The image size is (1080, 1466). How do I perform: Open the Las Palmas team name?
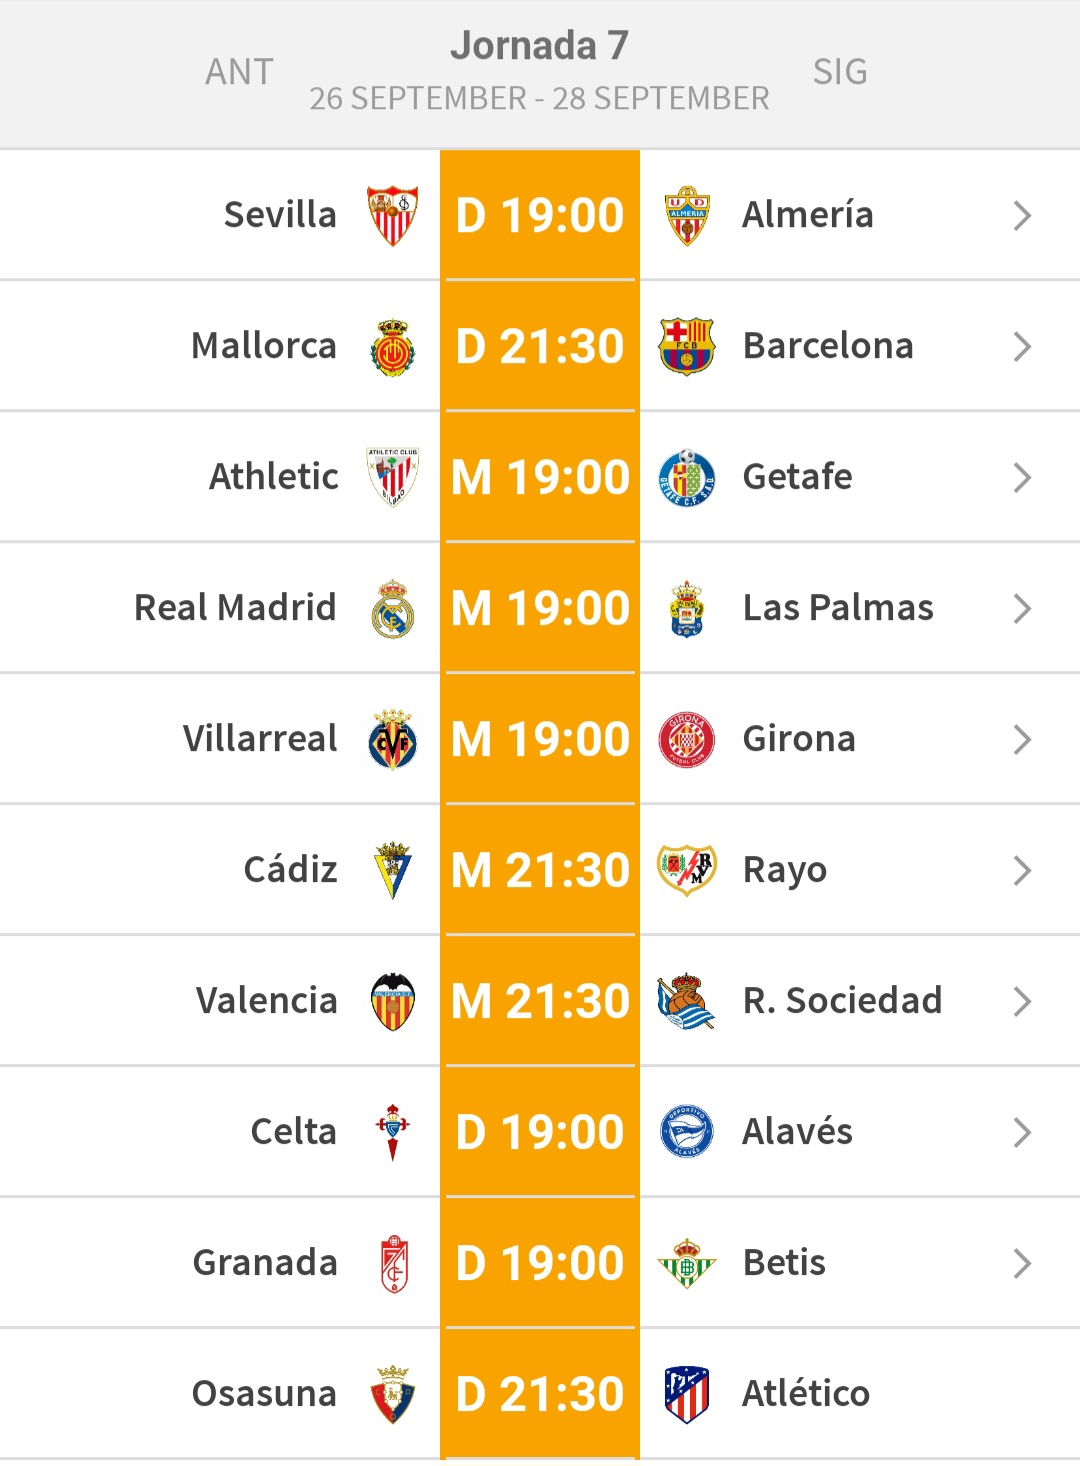coord(838,608)
